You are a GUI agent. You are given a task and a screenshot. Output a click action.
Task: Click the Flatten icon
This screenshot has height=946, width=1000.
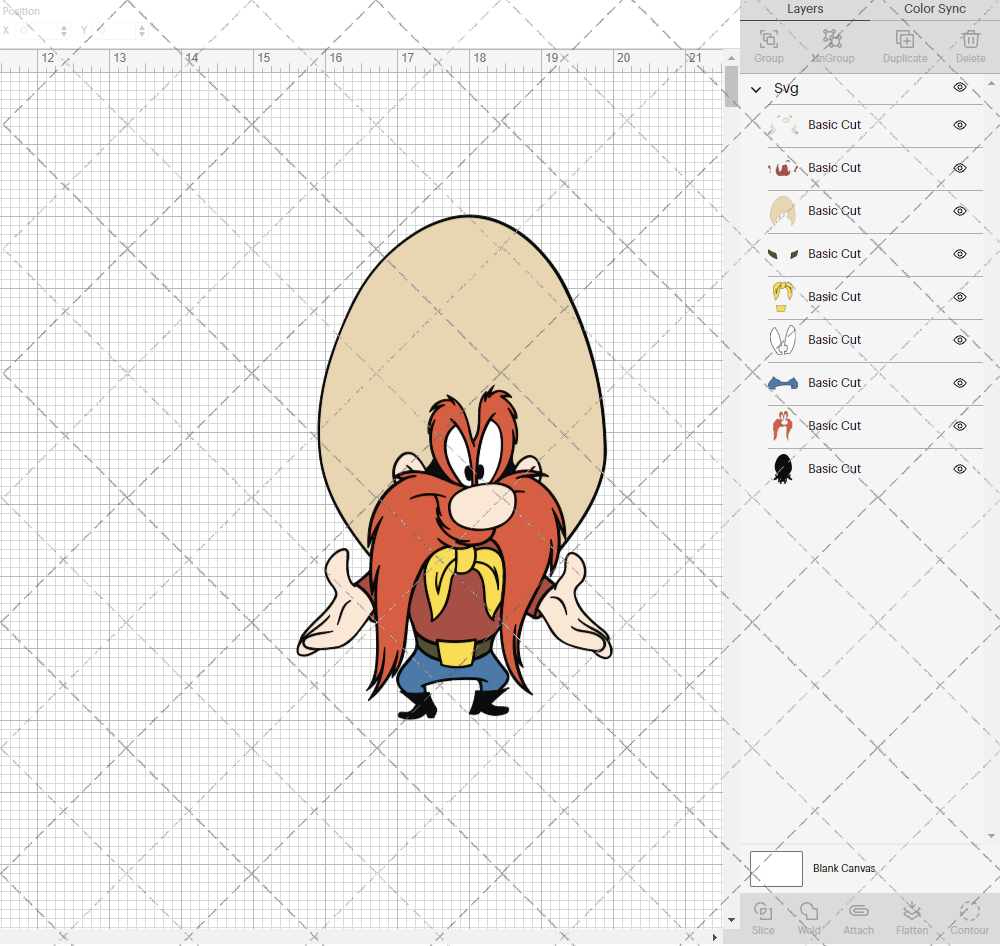click(912, 911)
